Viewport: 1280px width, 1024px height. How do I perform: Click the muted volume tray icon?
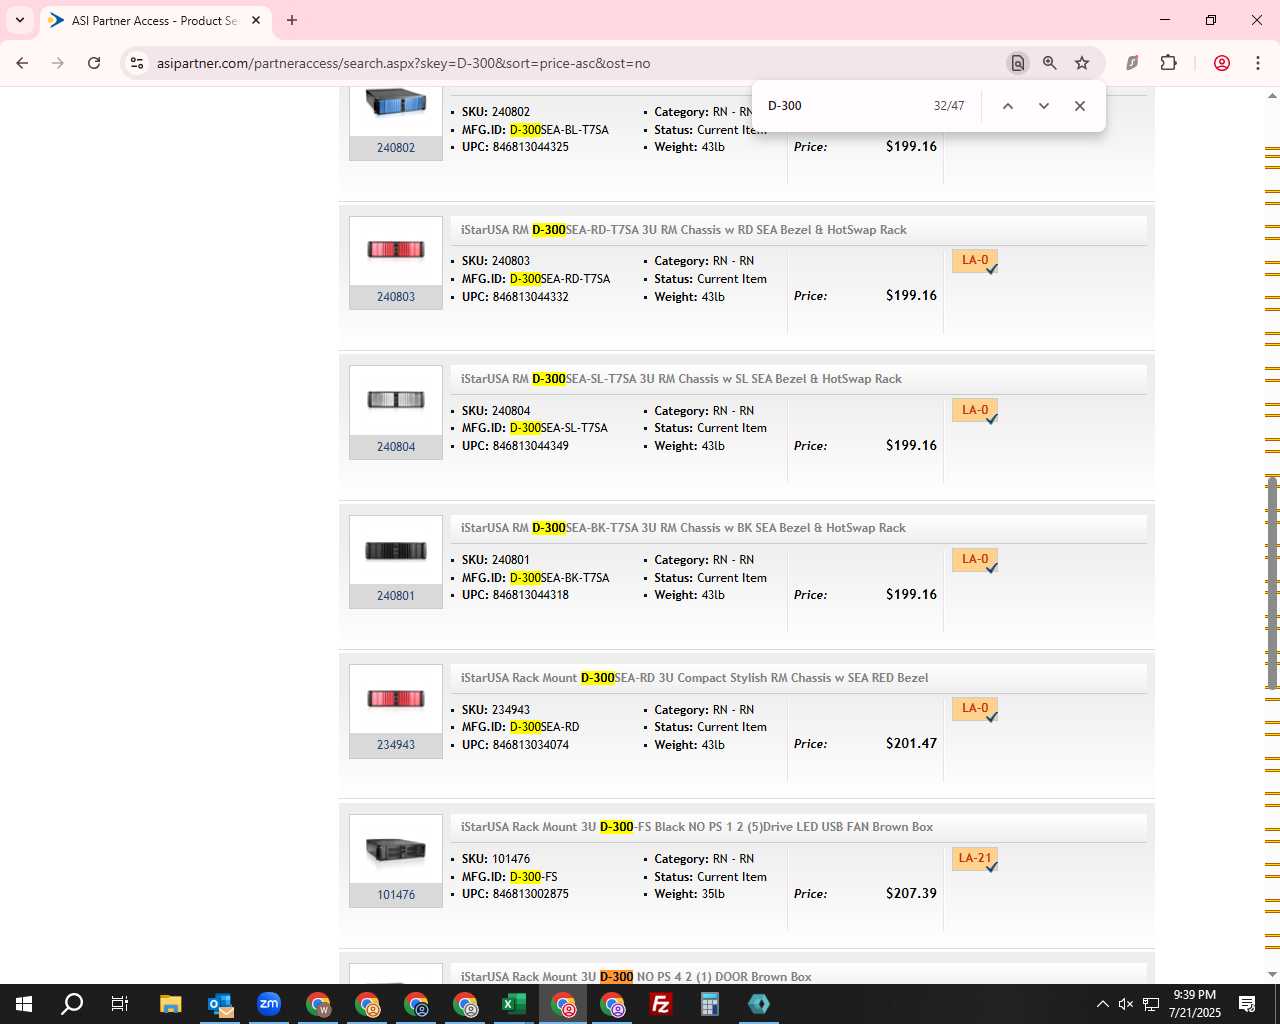pyautogui.click(x=1126, y=1004)
